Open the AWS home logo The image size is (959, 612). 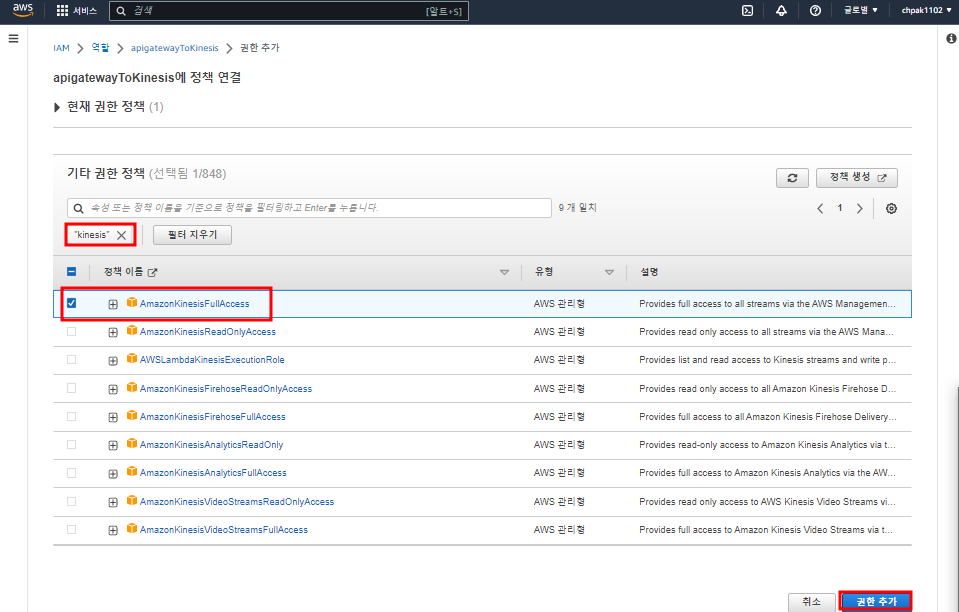tap(23, 10)
